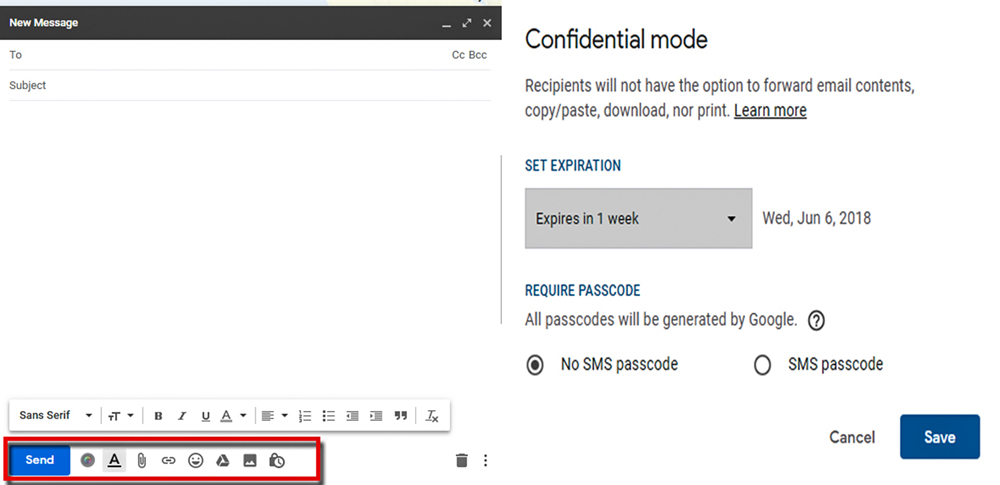Screen dimensions: 1000x485
Task: Toggle the formatting options A icon
Action: click(x=115, y=460)
